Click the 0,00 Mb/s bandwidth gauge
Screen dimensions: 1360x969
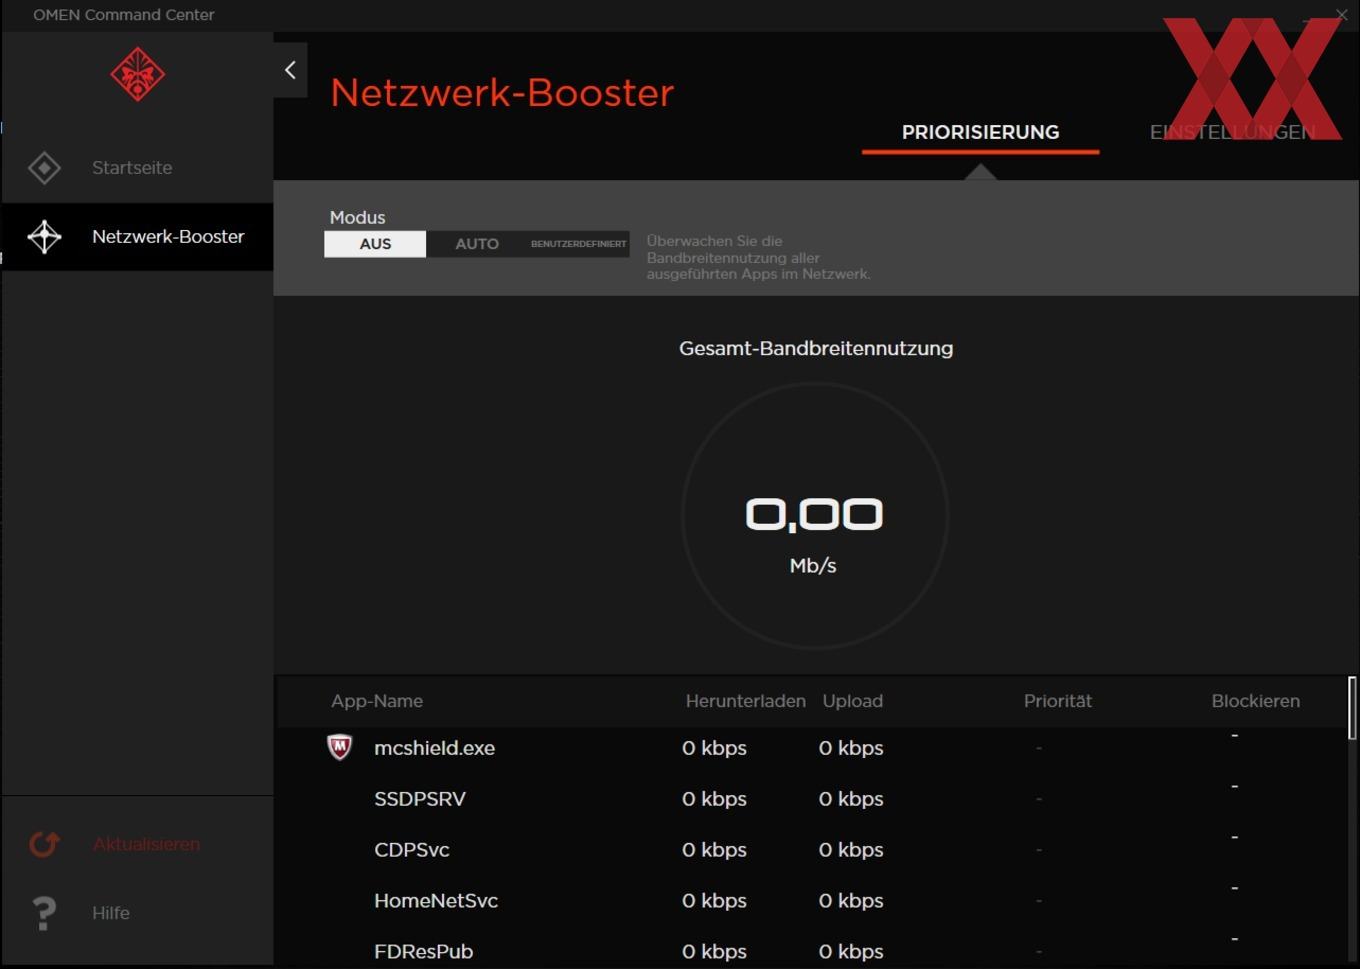coord(814,516)
